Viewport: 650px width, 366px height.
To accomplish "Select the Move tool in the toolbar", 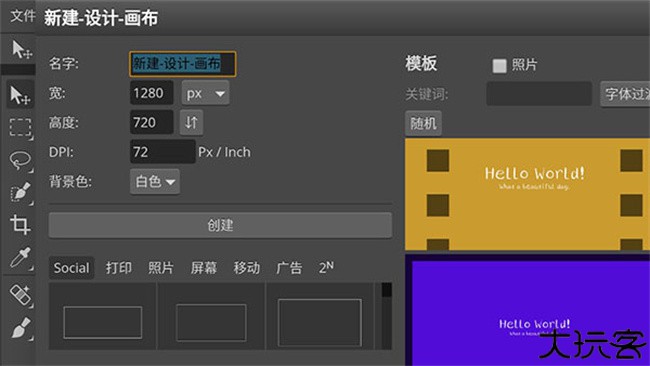I will coord(20,95).
